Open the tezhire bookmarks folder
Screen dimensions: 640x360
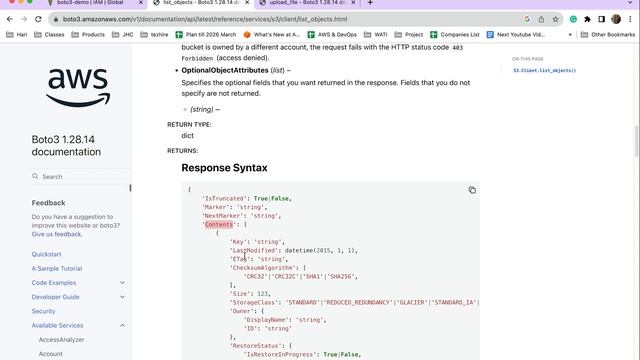point(154,35)
